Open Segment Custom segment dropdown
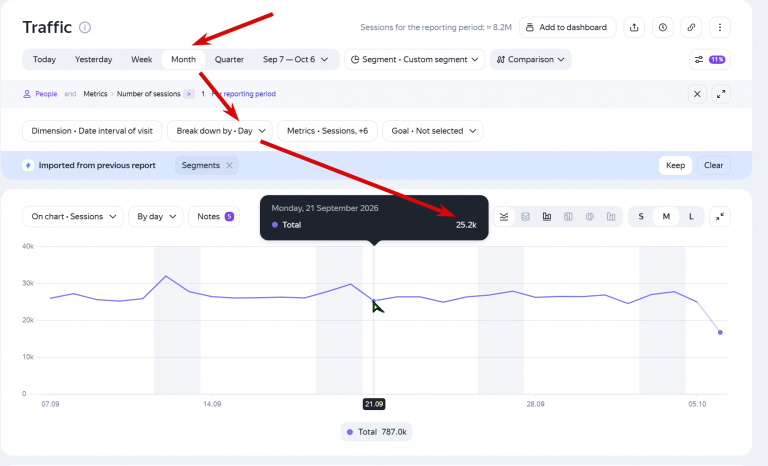This screenshot has height=466, width=768. click(414, 59)
